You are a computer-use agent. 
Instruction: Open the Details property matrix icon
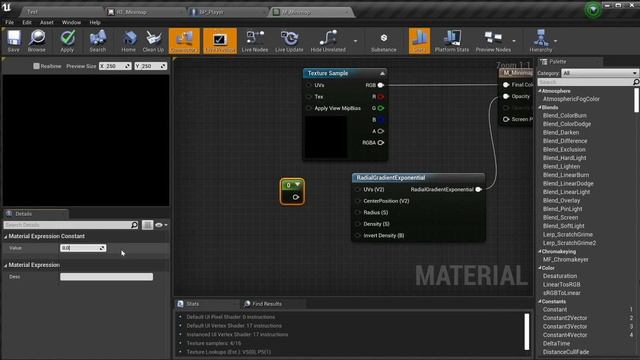(x=147, y=225)
